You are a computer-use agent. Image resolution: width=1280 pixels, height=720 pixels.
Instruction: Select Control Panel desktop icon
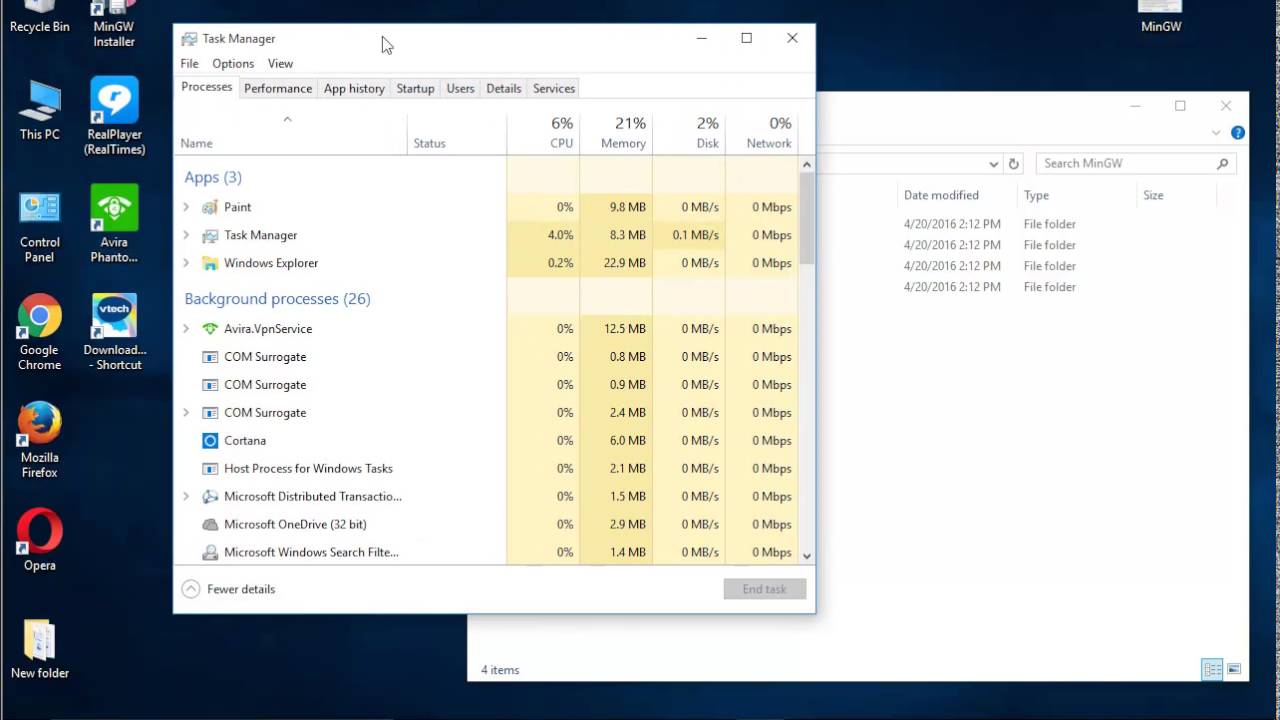(39, 227)
